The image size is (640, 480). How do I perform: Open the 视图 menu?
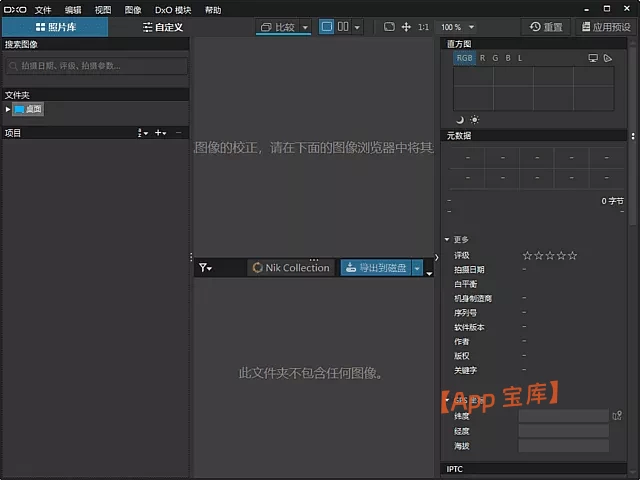pos(103,10)
